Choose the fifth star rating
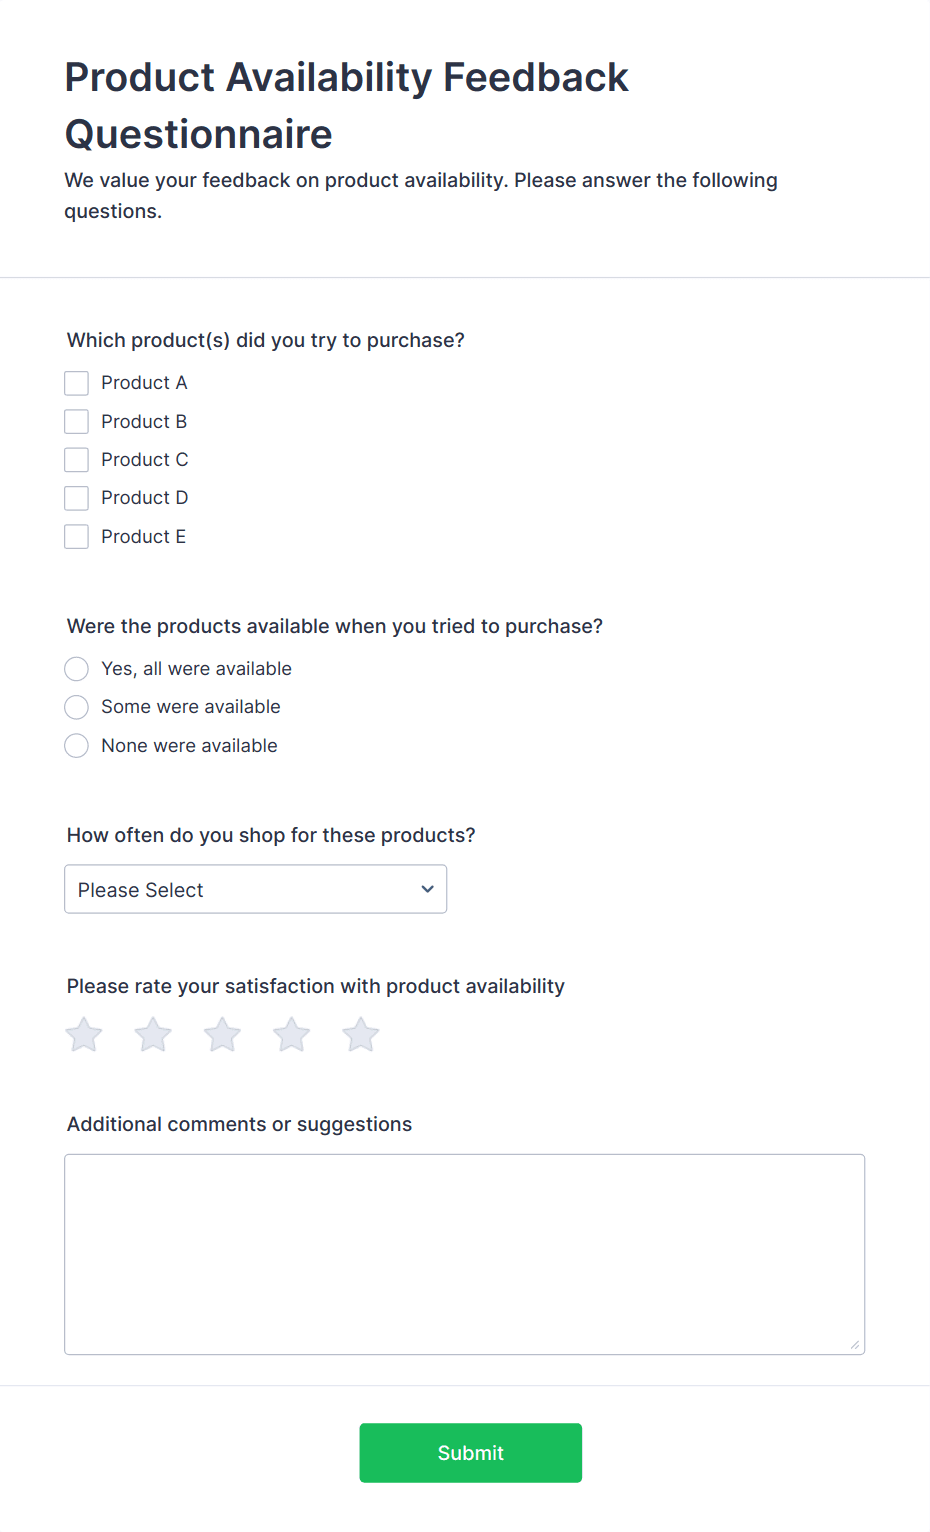 click(x=361, y=1035)
